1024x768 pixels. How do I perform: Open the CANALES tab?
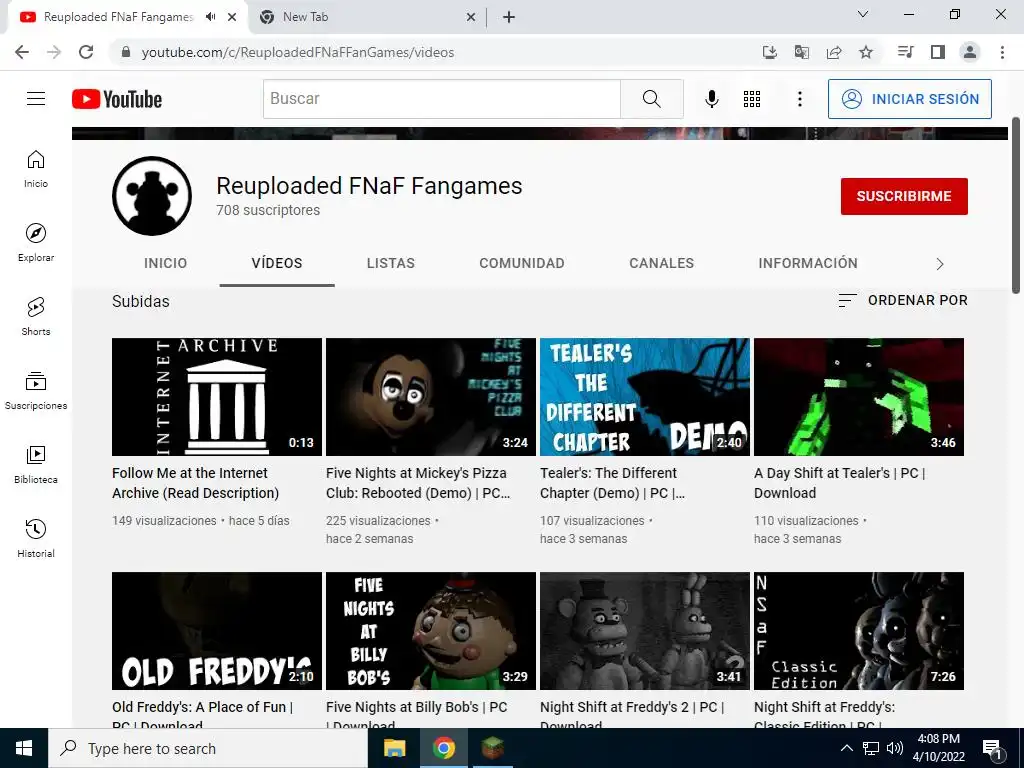click(x=662, y=263)
